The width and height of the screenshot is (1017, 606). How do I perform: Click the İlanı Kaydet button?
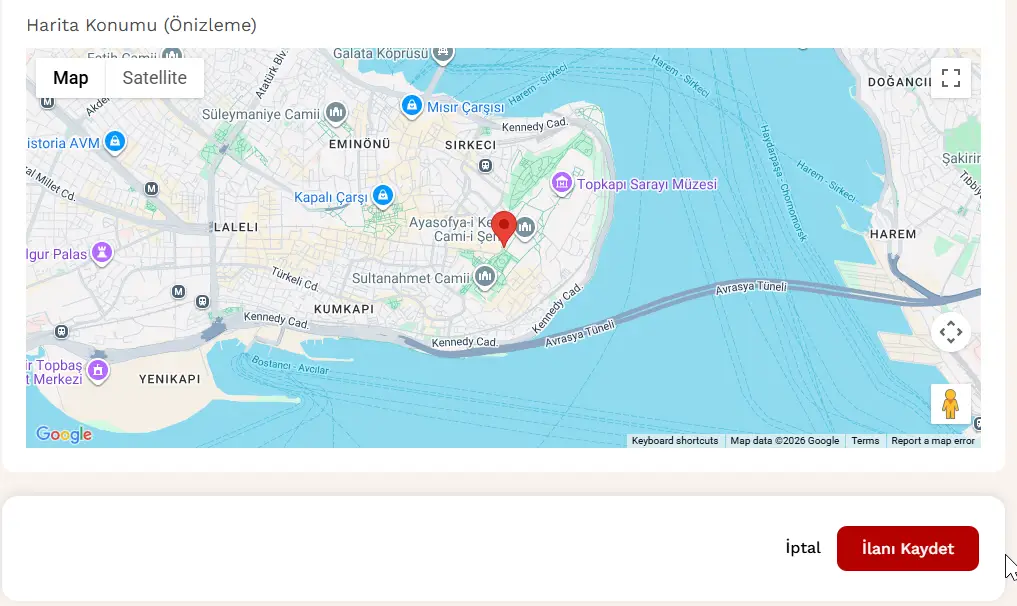click(x=907, y=548)
